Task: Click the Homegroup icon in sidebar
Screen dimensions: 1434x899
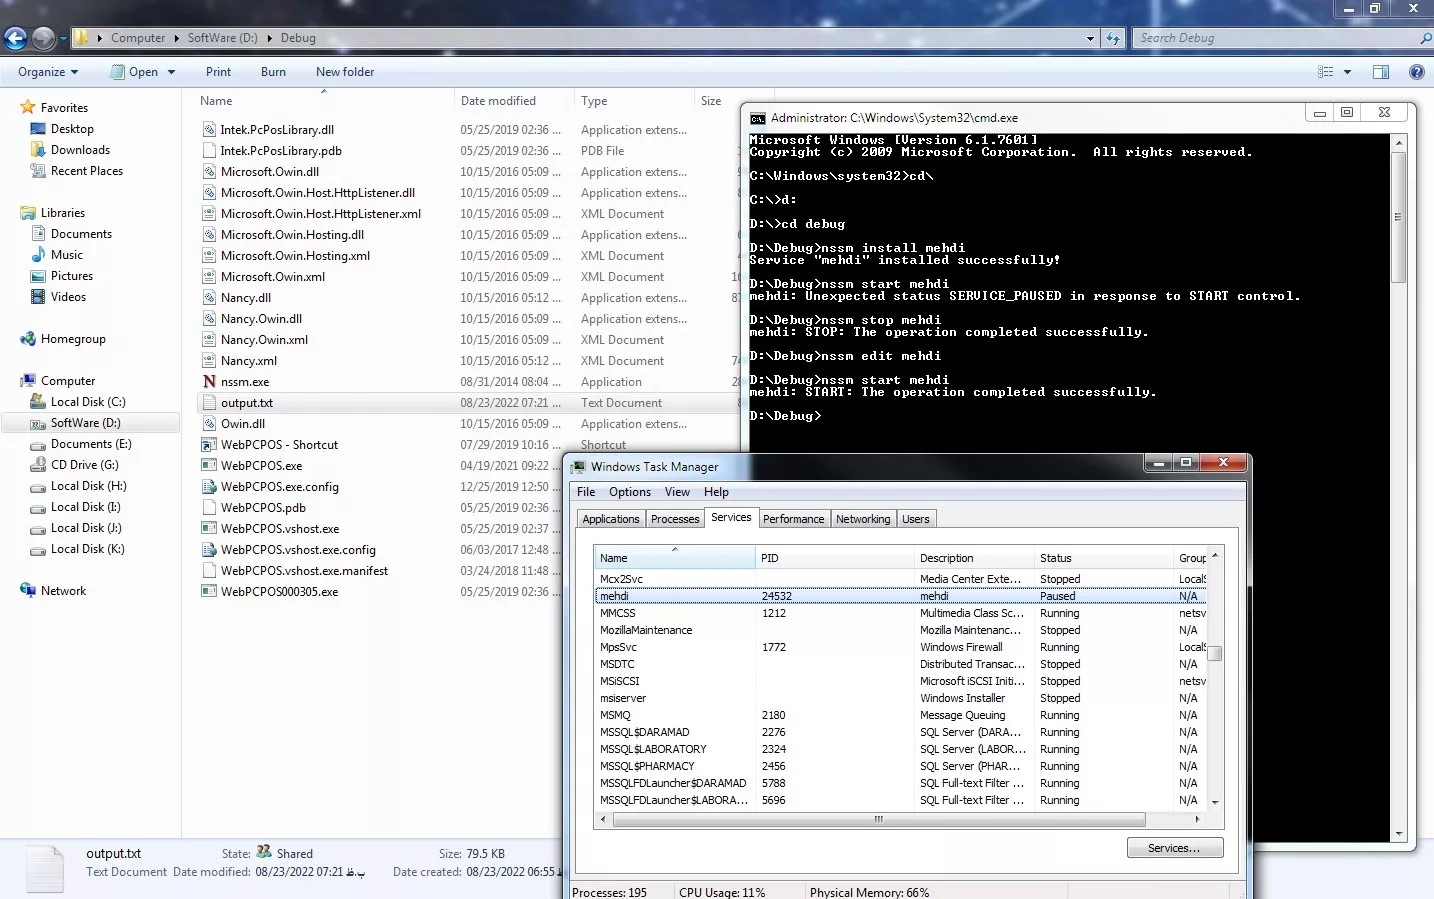Action: (x=28, y=338)
